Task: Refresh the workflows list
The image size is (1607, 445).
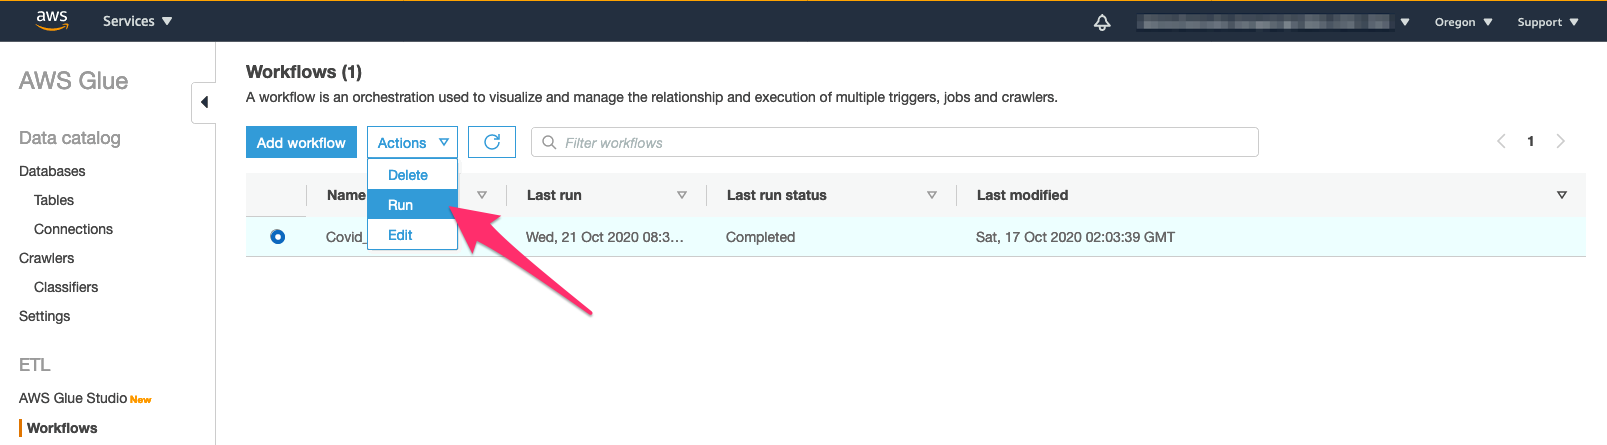Action: pos(492,142)
